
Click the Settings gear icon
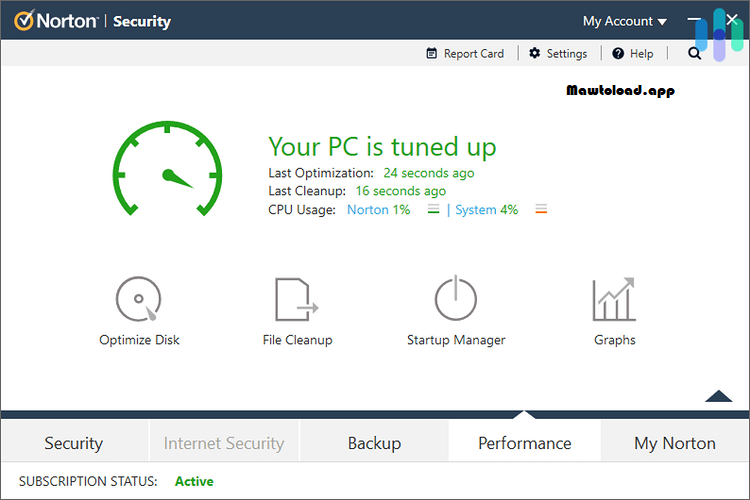tap(534, 53)
